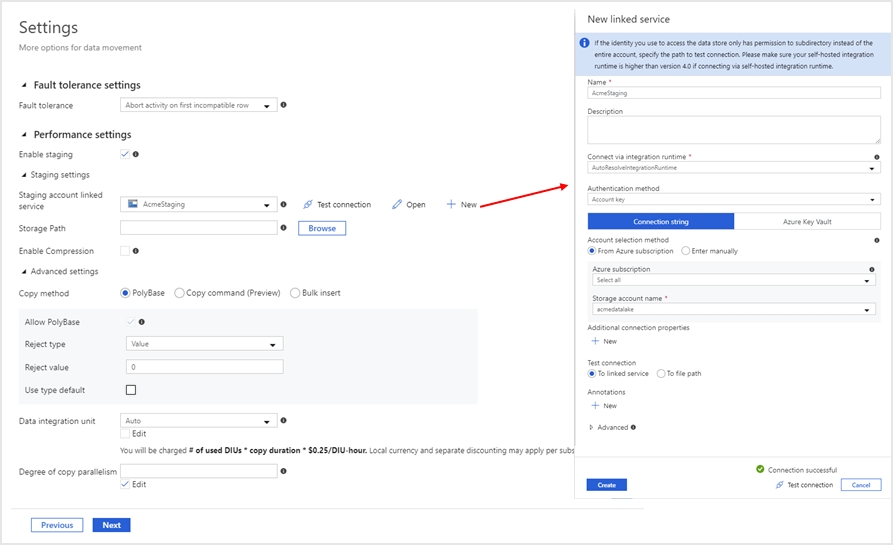
Task: Click the plus icon for New linked service
Action: [451, 204]
